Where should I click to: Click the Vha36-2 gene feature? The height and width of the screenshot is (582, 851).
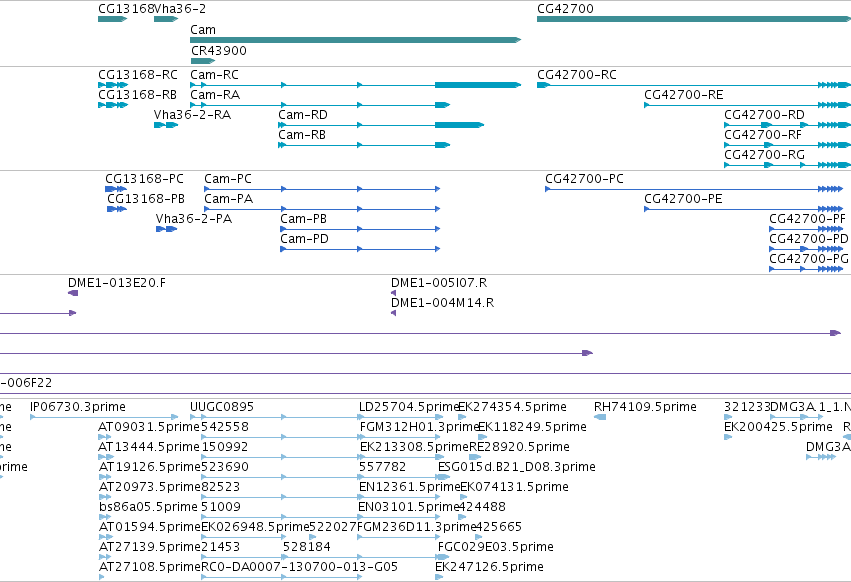click(x=166, y=19)
